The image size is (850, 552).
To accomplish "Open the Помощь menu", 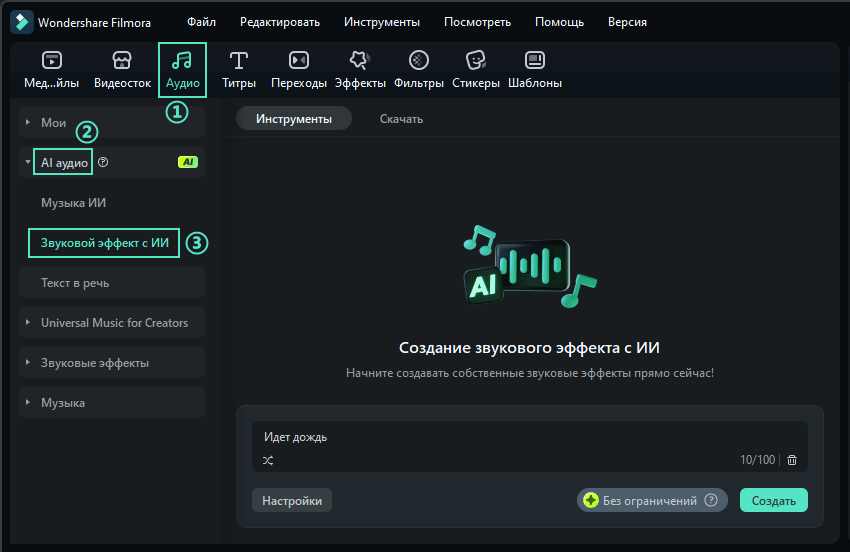I will tap(559, 22).
